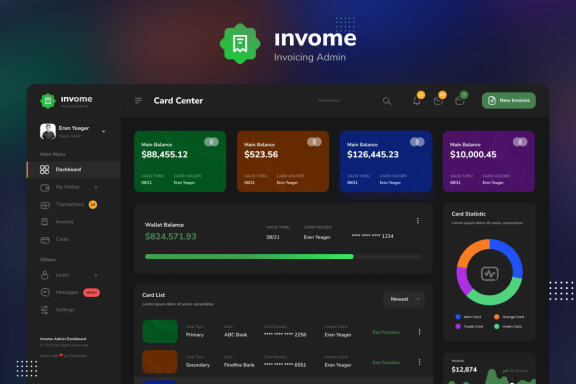Image resolution: width=576 pixels, height=384 pixels.
Task: Open Messages in the sidebar
Action: coord(67,293)
